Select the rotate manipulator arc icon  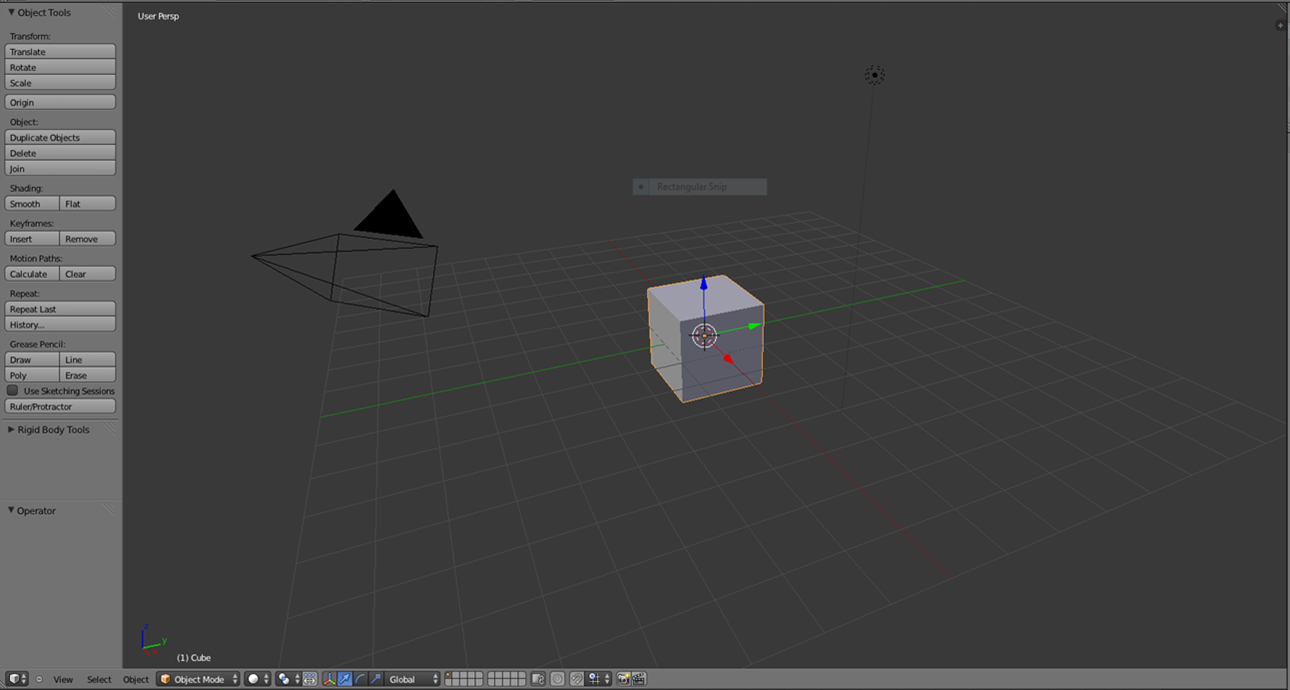click(360, 679)
